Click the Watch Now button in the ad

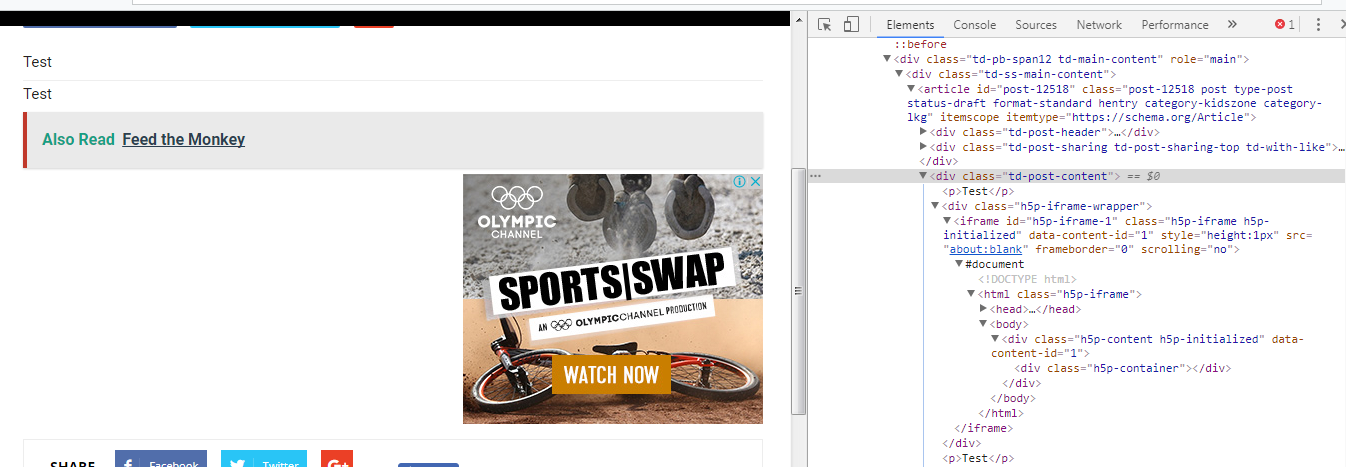point(612,375)
